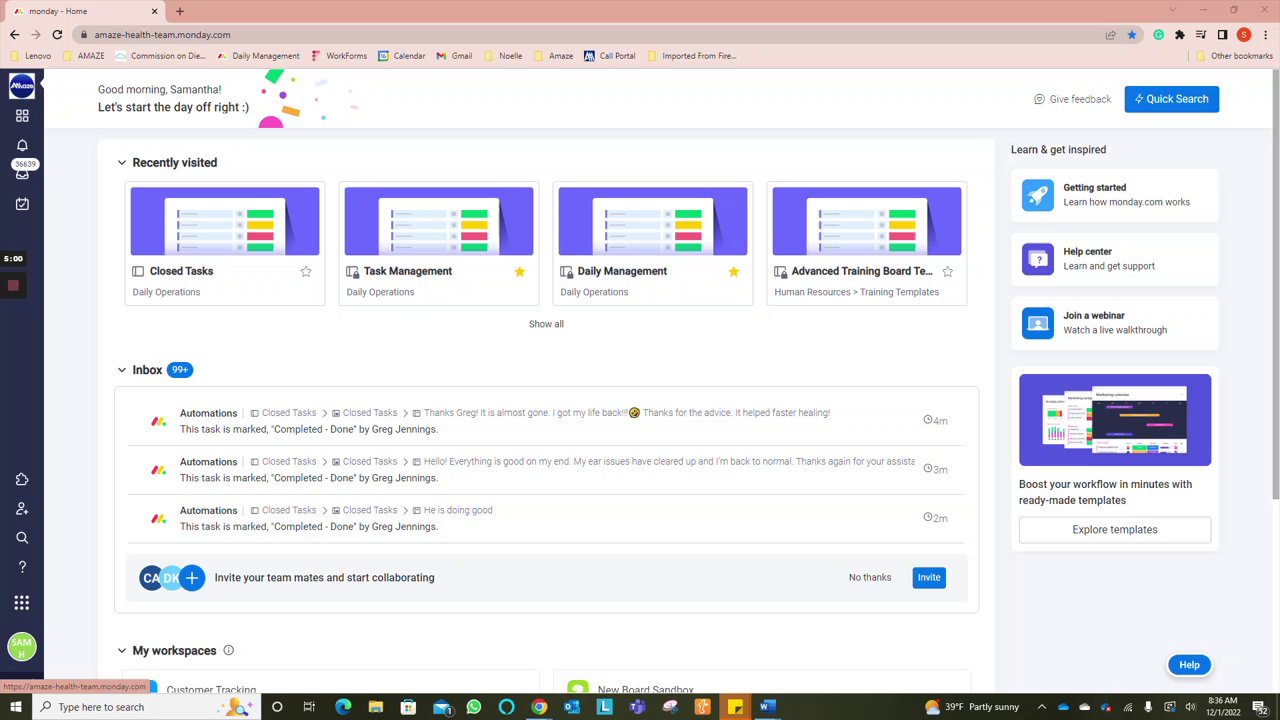
Task: Click the Windows taskbar search box
Action: [x=145, y=707]
